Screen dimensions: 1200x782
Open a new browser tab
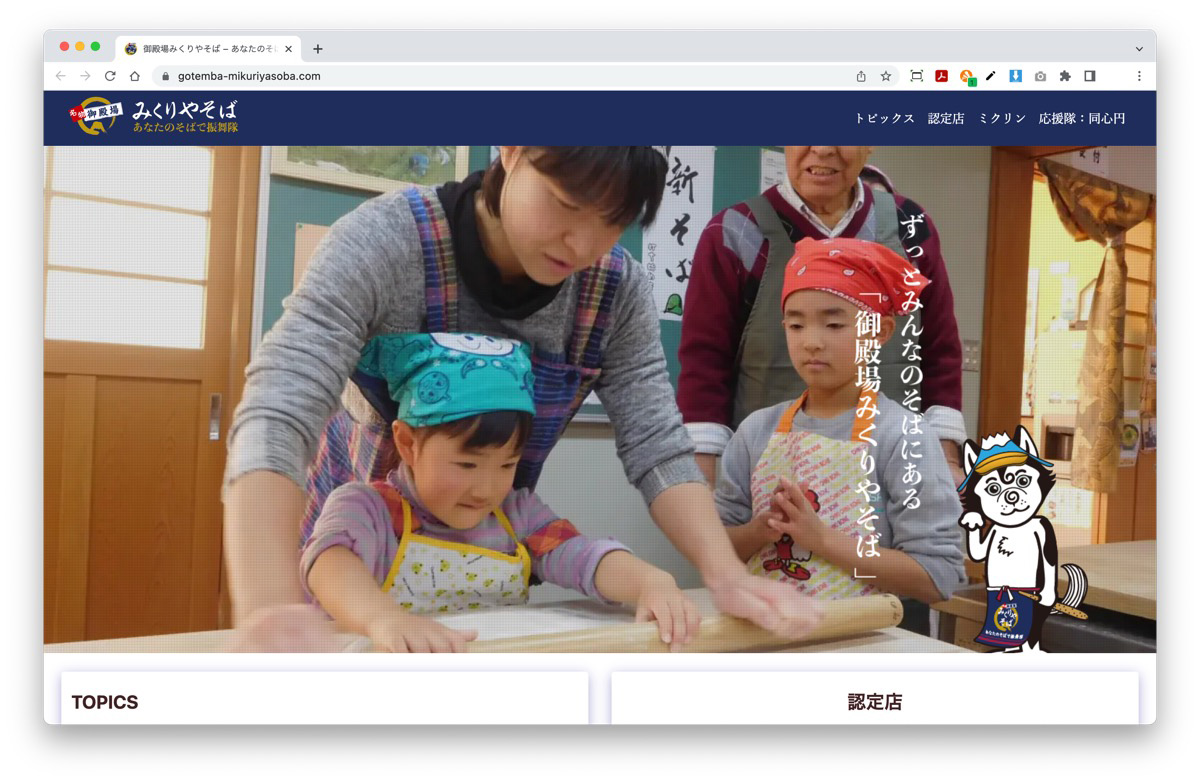point(318,48)
